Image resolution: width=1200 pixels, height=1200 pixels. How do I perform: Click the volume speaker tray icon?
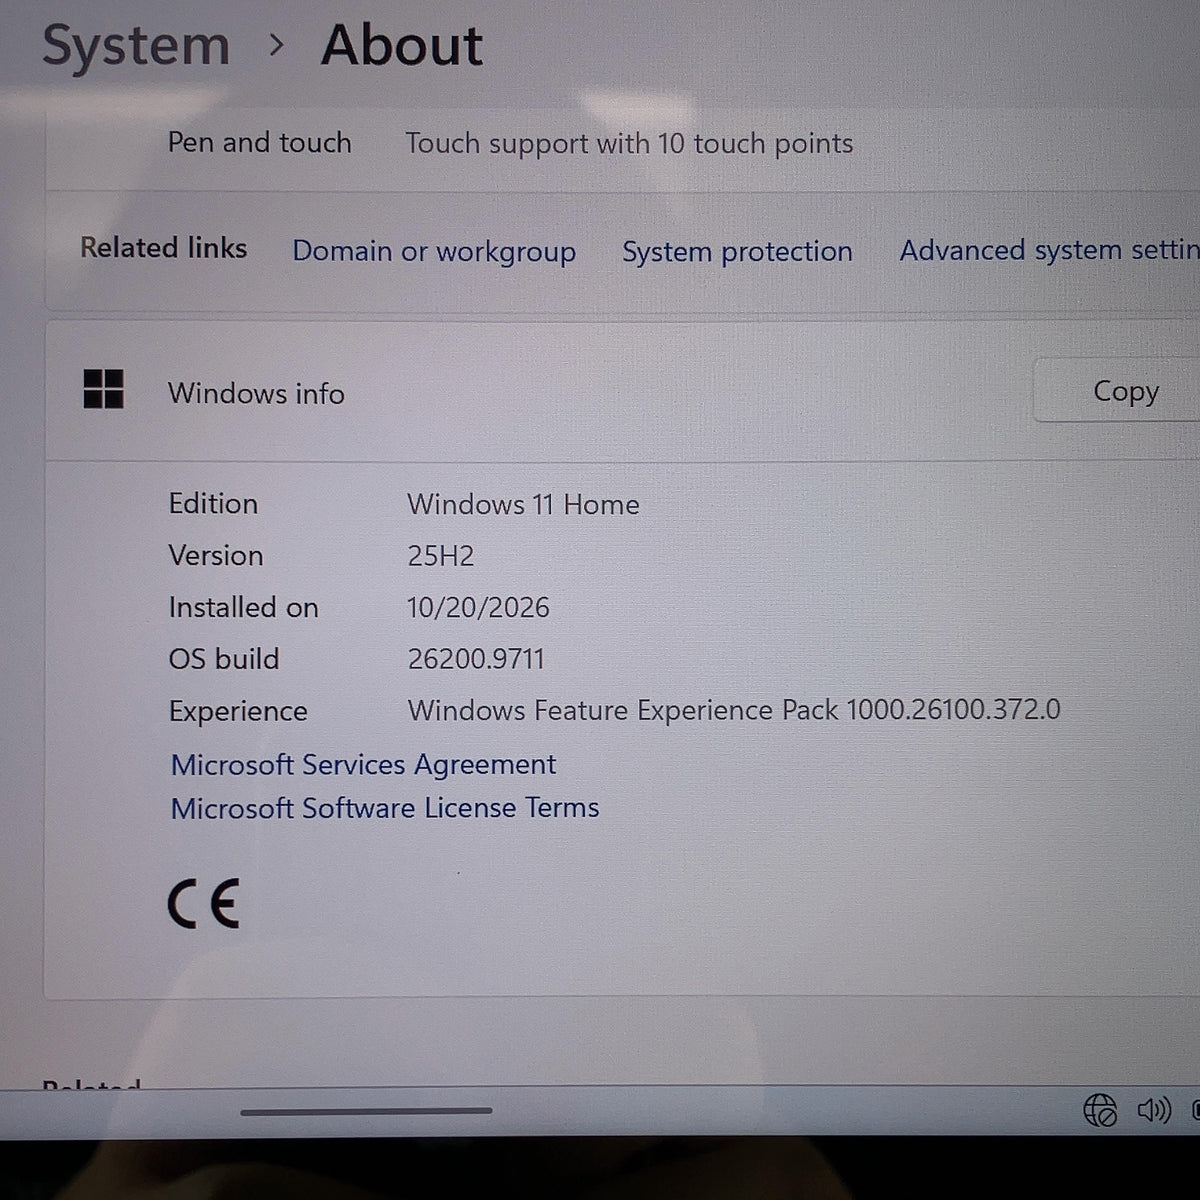(x=1154, y=1110)
